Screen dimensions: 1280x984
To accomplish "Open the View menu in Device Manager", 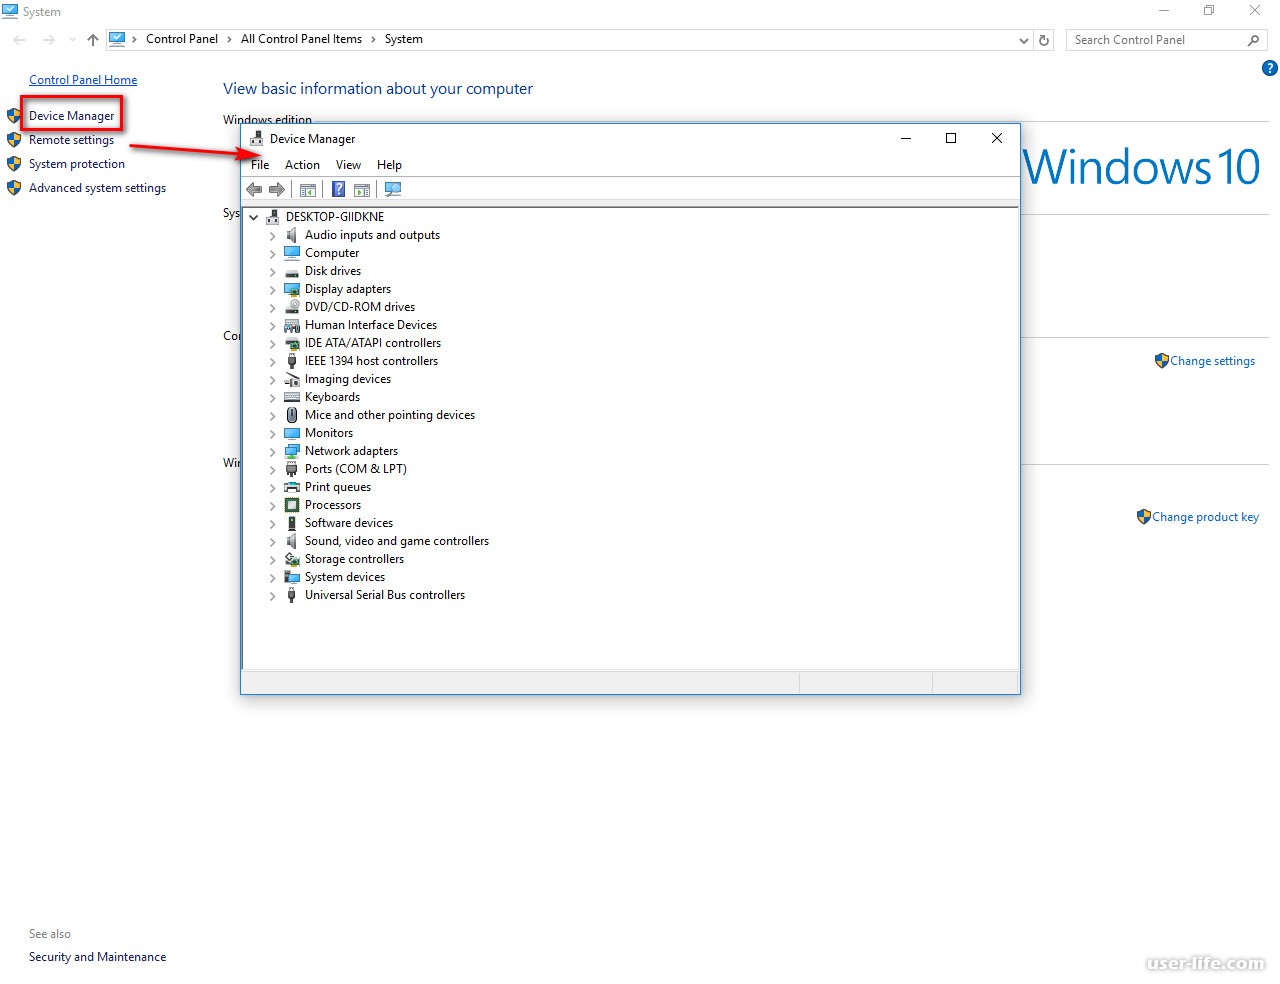I will 348,165.
